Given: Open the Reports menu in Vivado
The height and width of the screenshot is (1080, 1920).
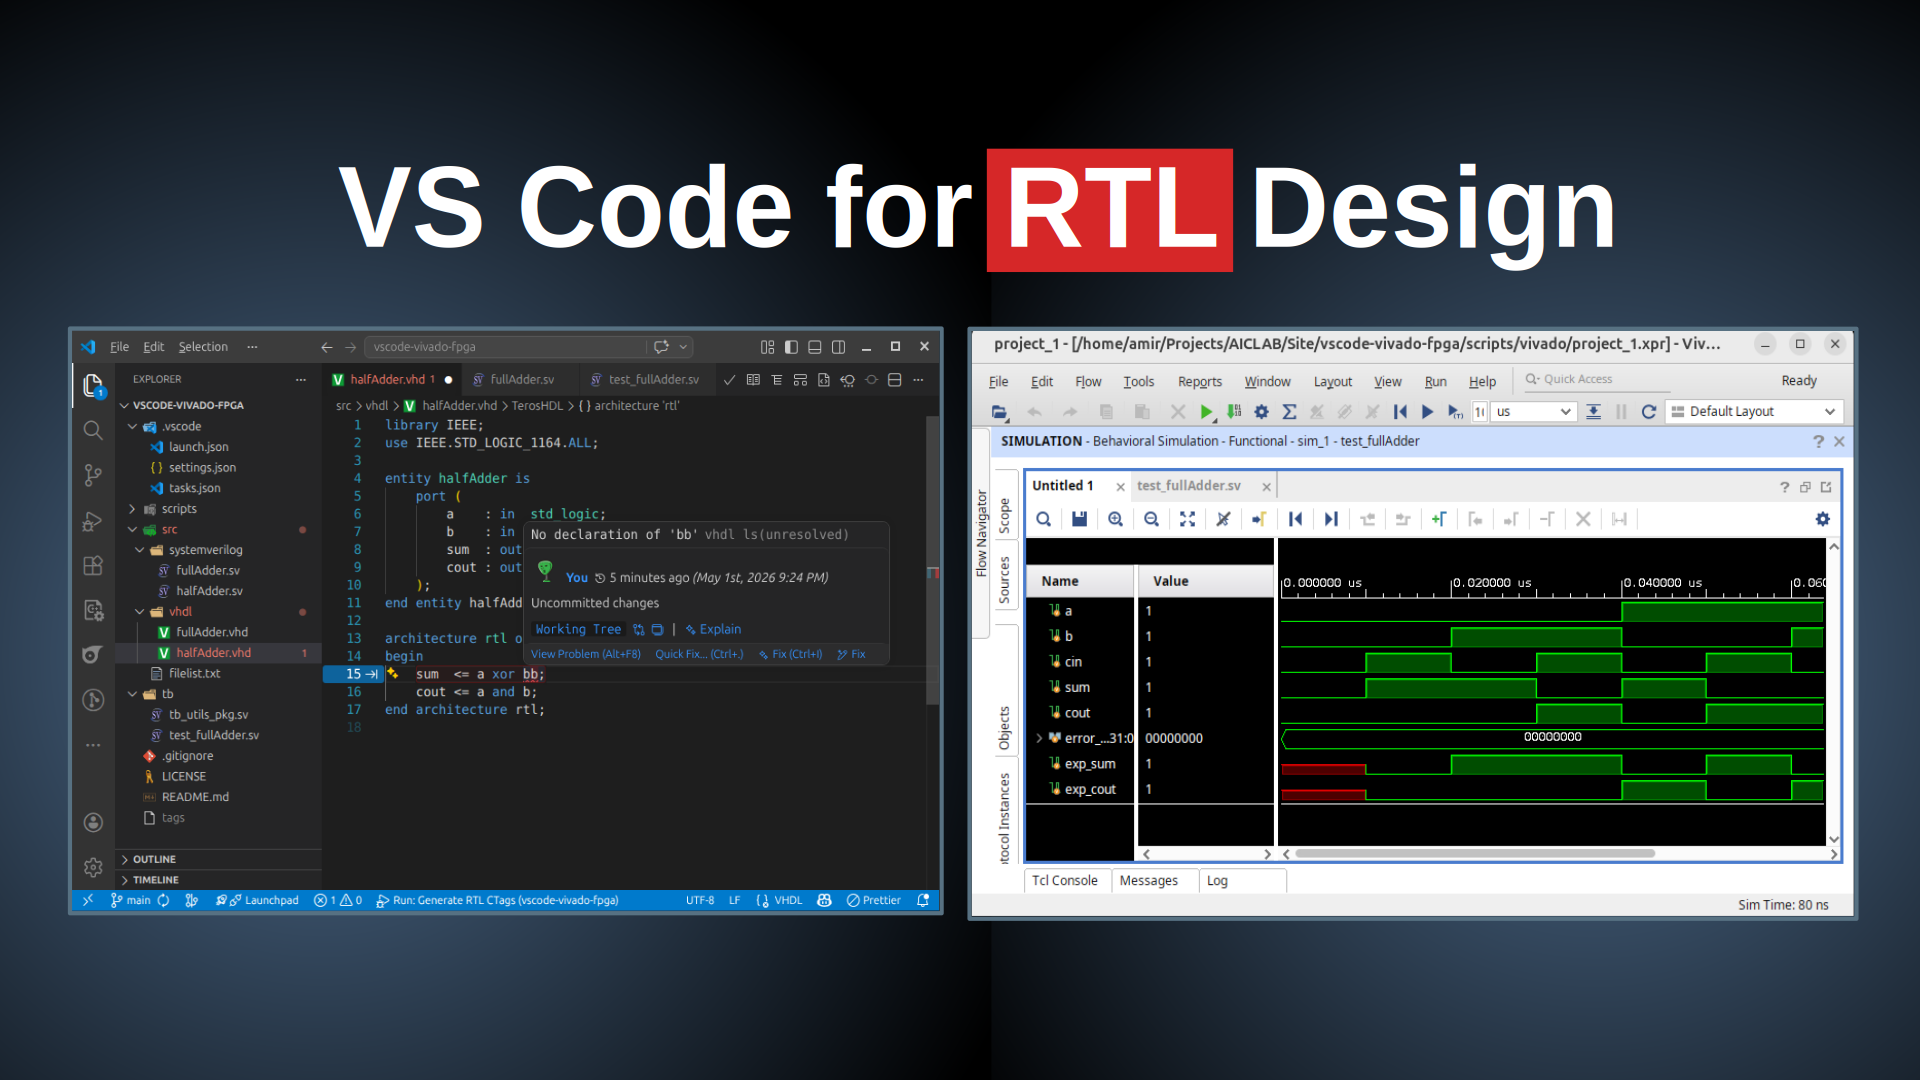Looking at the screenshot, I should [1199, 381].
